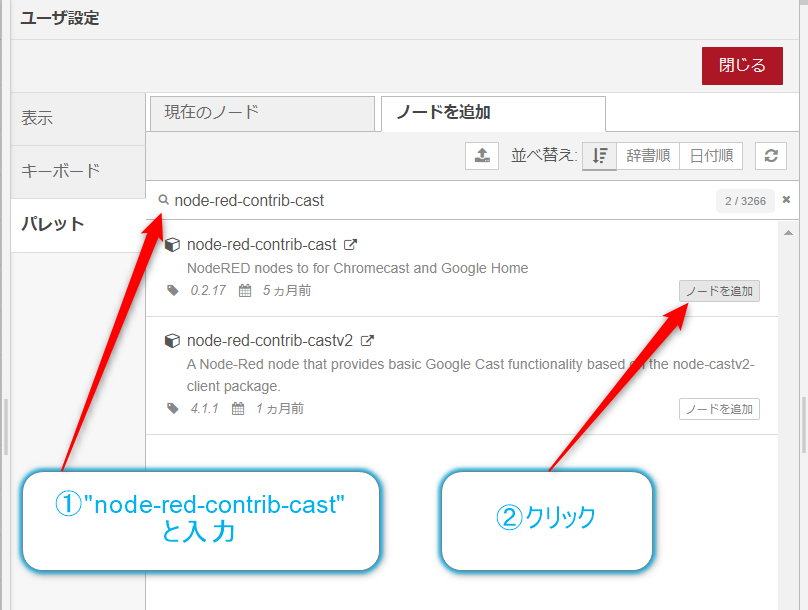Click the node-red-contrib-cast package cube icon
This screenshot has width=808, height=610.
(172, 245)
